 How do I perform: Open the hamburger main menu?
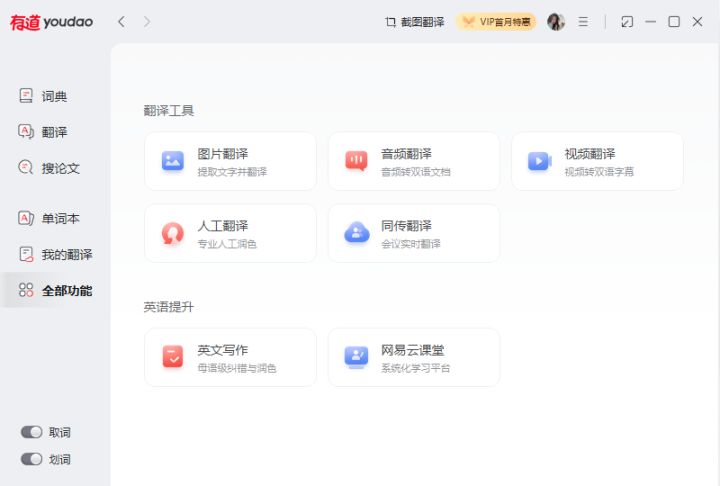click(x=583, y=22)
